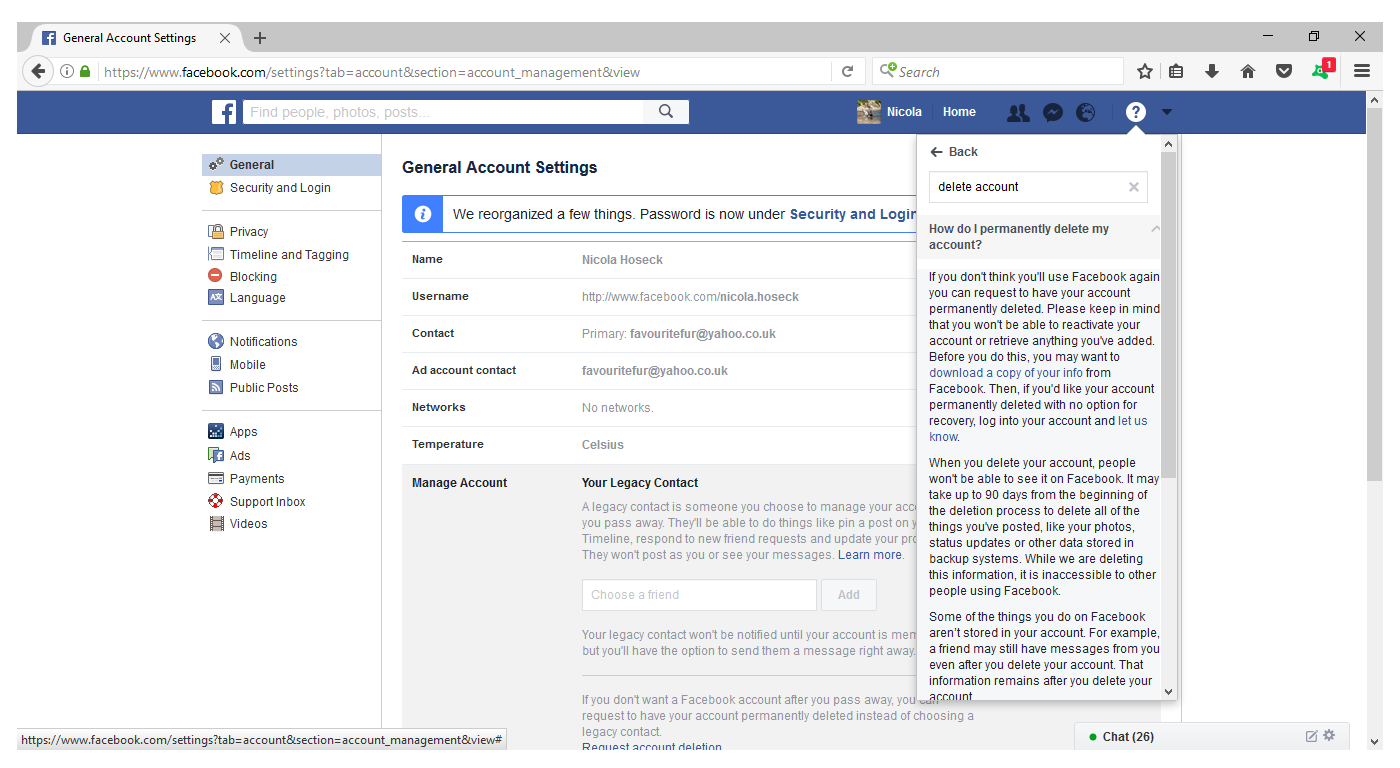
Task: Click the Pocket icon in toolbar
Action: [1283, 71]
